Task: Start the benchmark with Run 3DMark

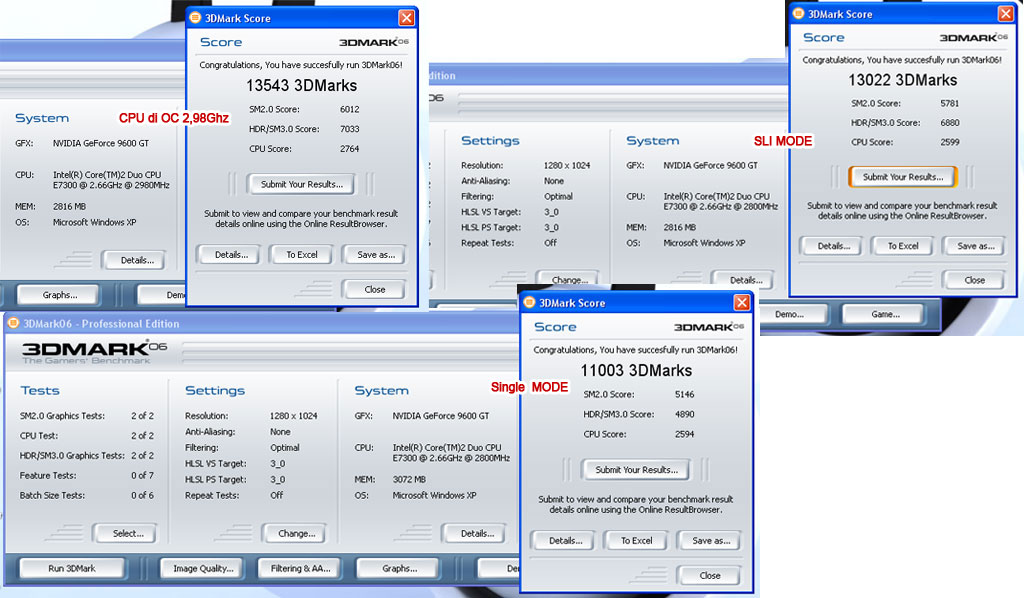Action: pos(72,569)
